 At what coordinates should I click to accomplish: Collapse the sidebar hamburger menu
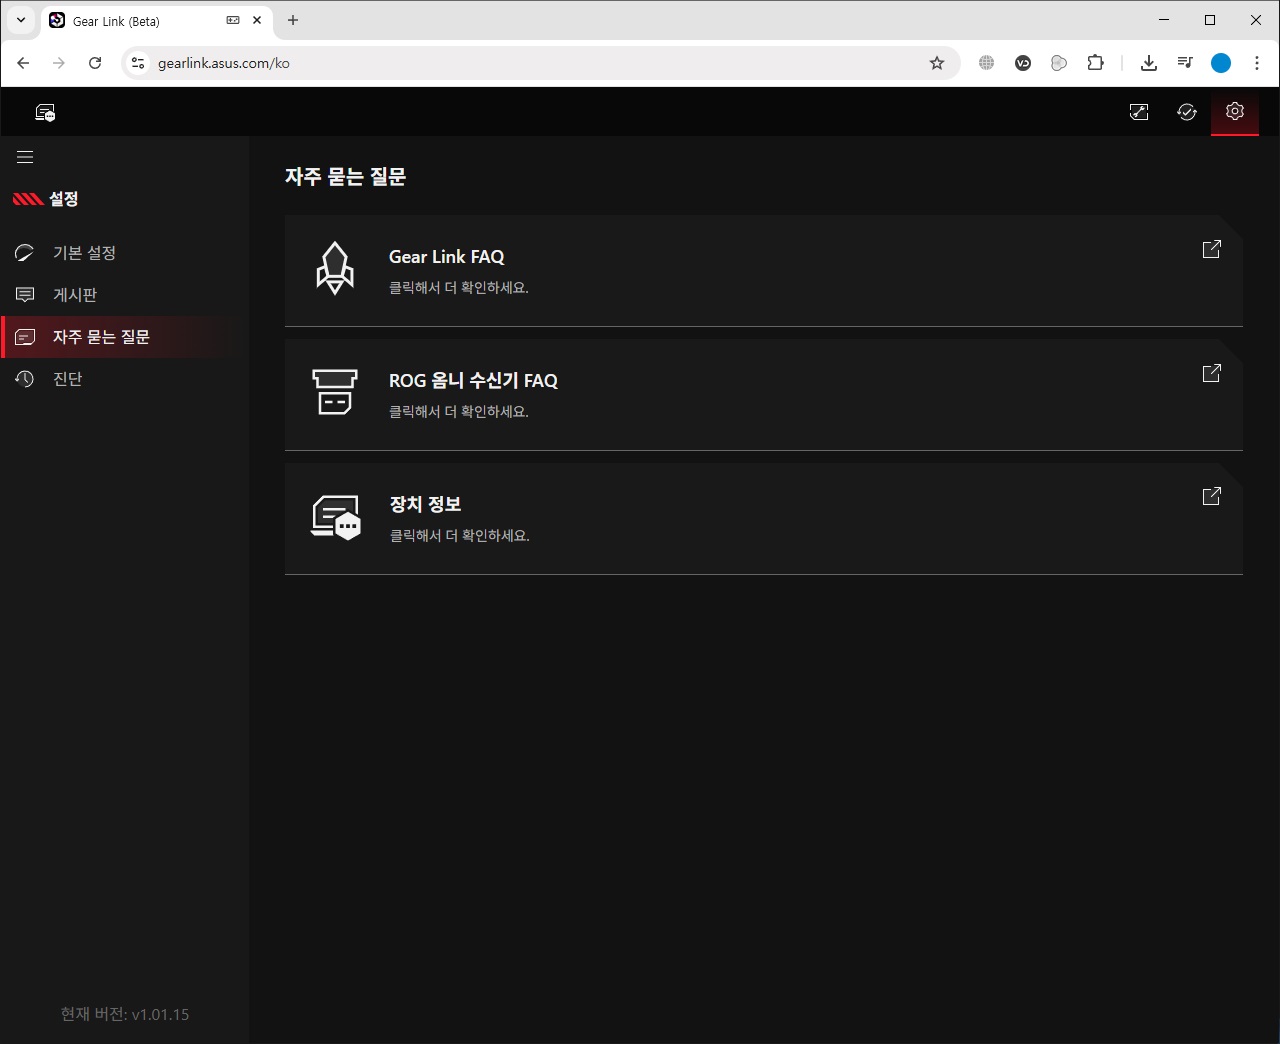[25, 157]
